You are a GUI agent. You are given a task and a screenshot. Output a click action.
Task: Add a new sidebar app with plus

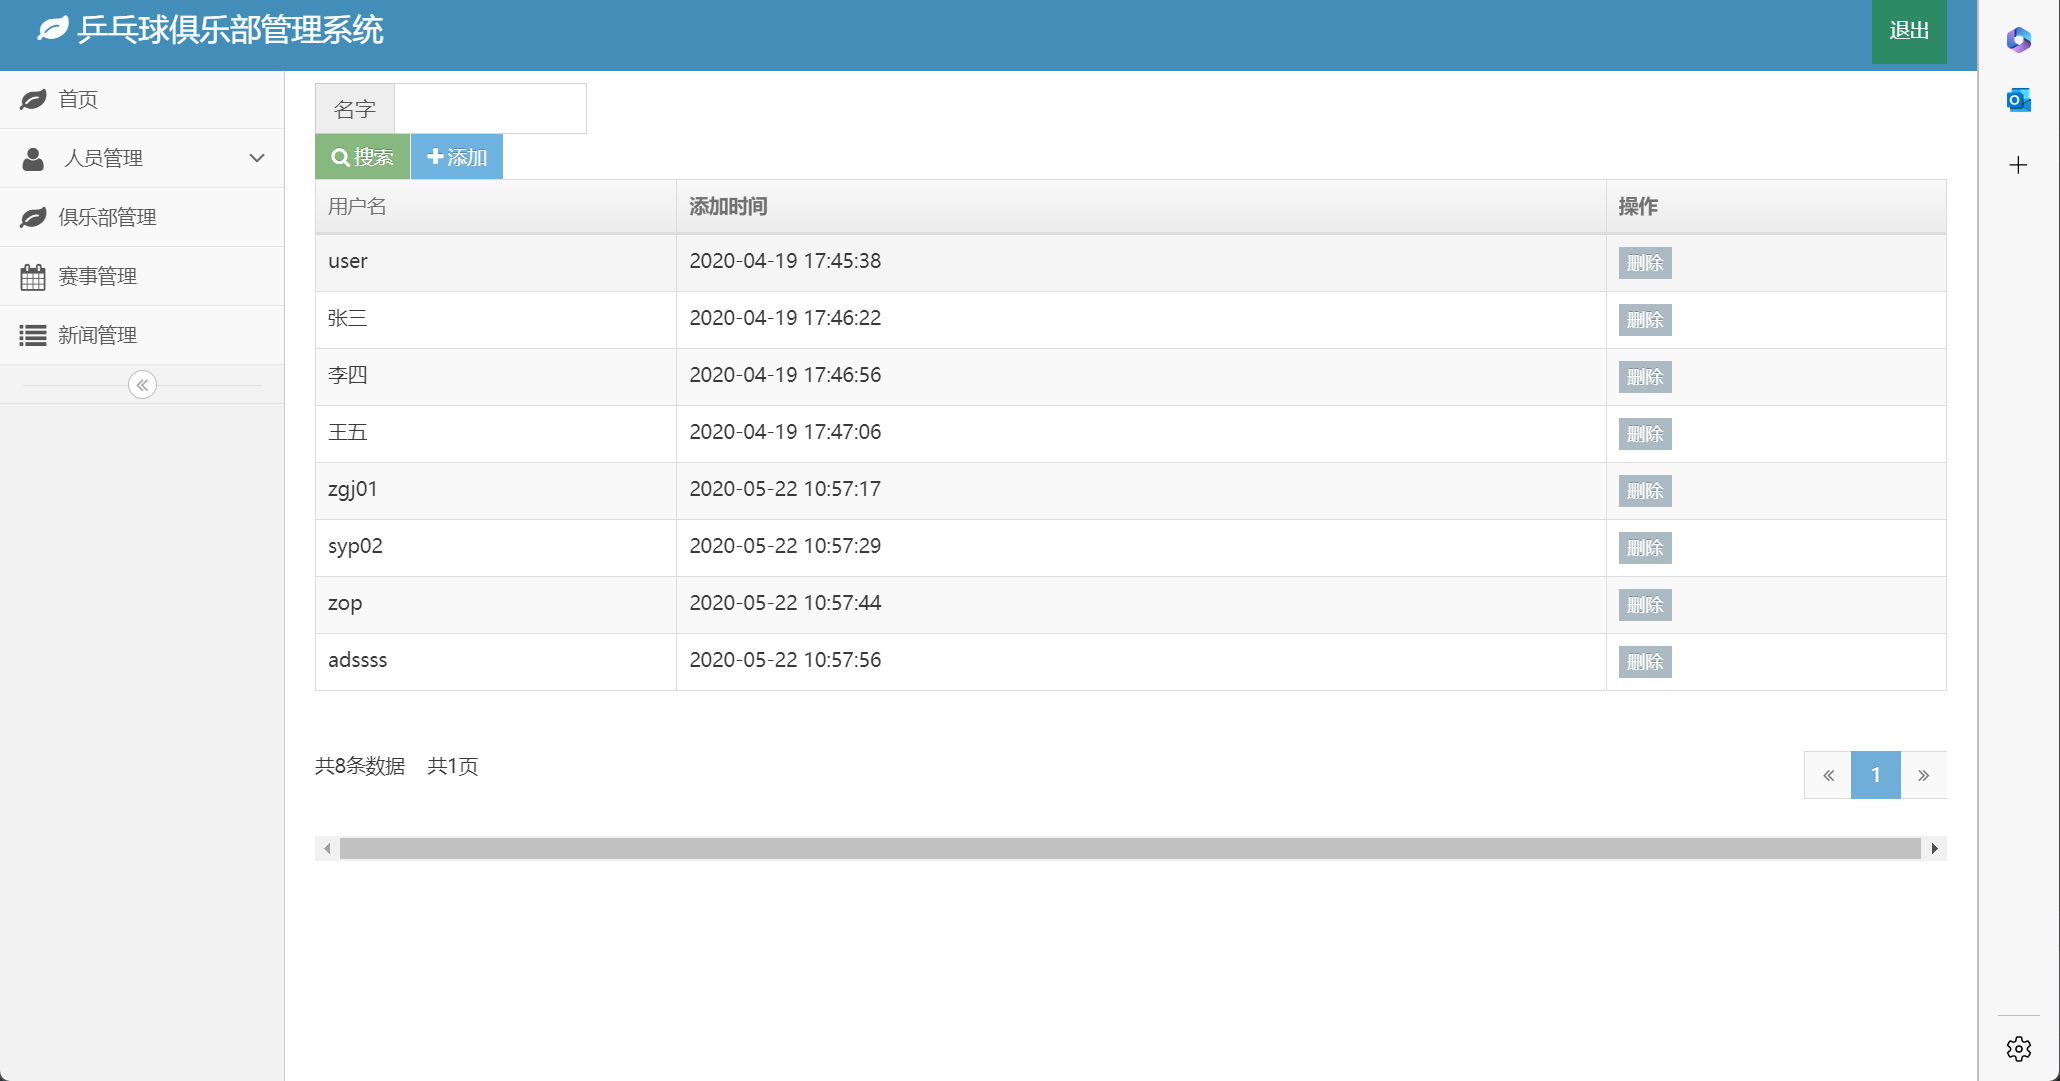[2018, 165]
